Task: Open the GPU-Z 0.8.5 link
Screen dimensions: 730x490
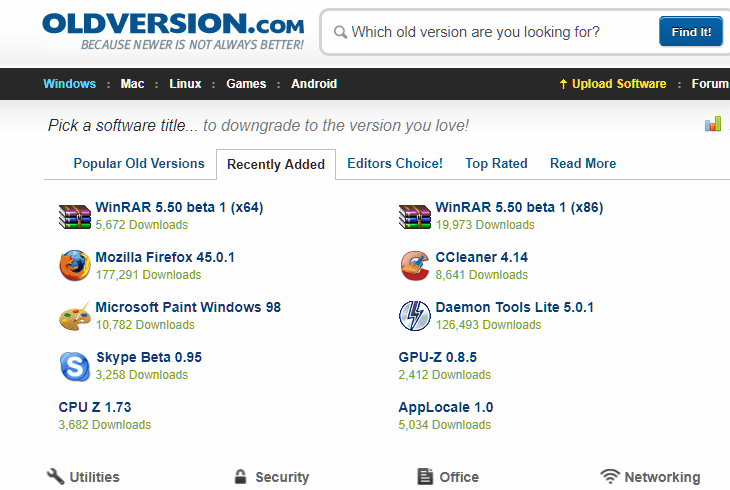Action: click(438, 357)
